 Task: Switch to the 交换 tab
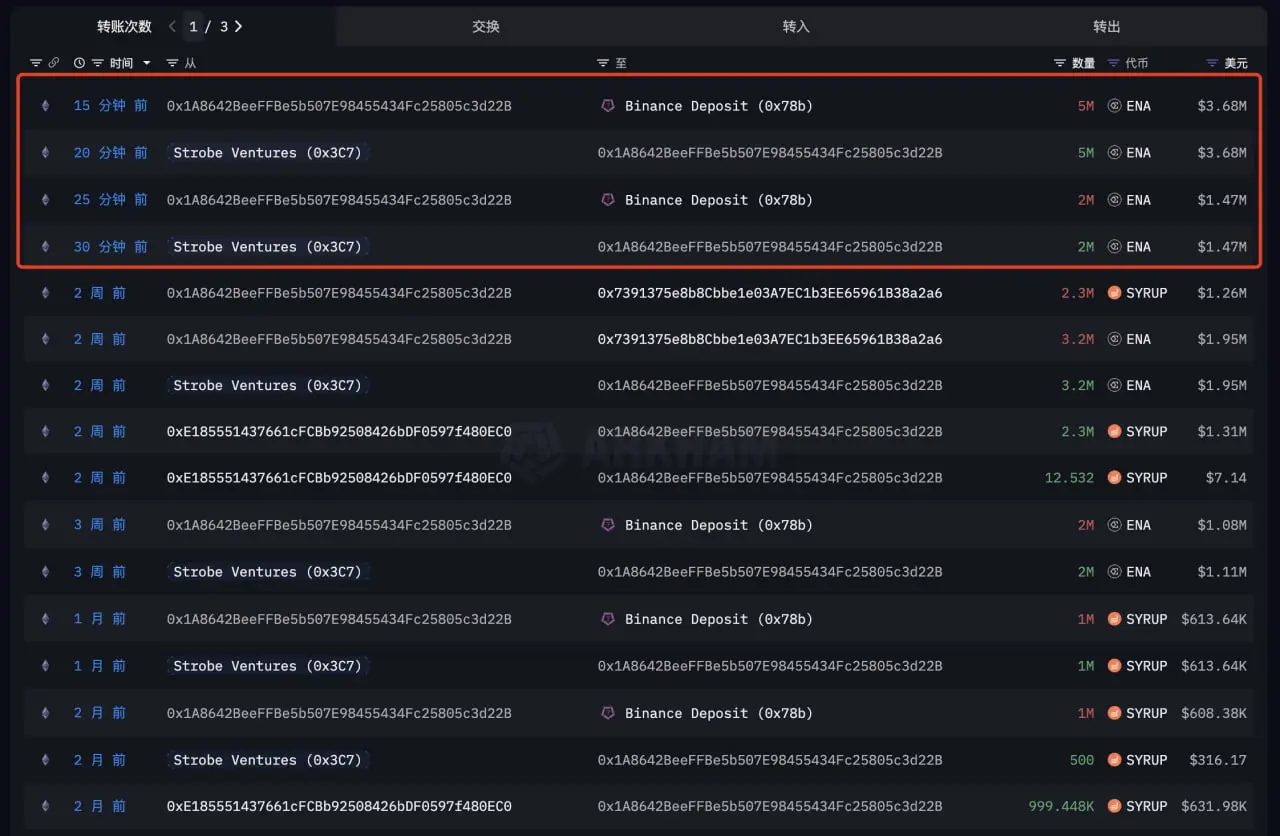click(x=486, y=27)
